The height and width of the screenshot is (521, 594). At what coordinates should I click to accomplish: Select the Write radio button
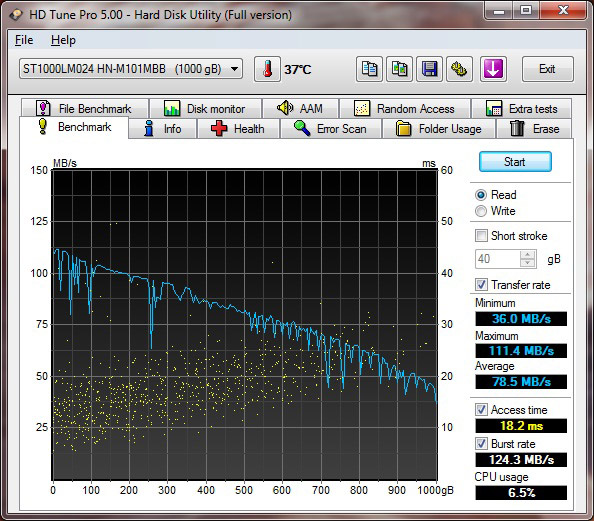point(481,211)
